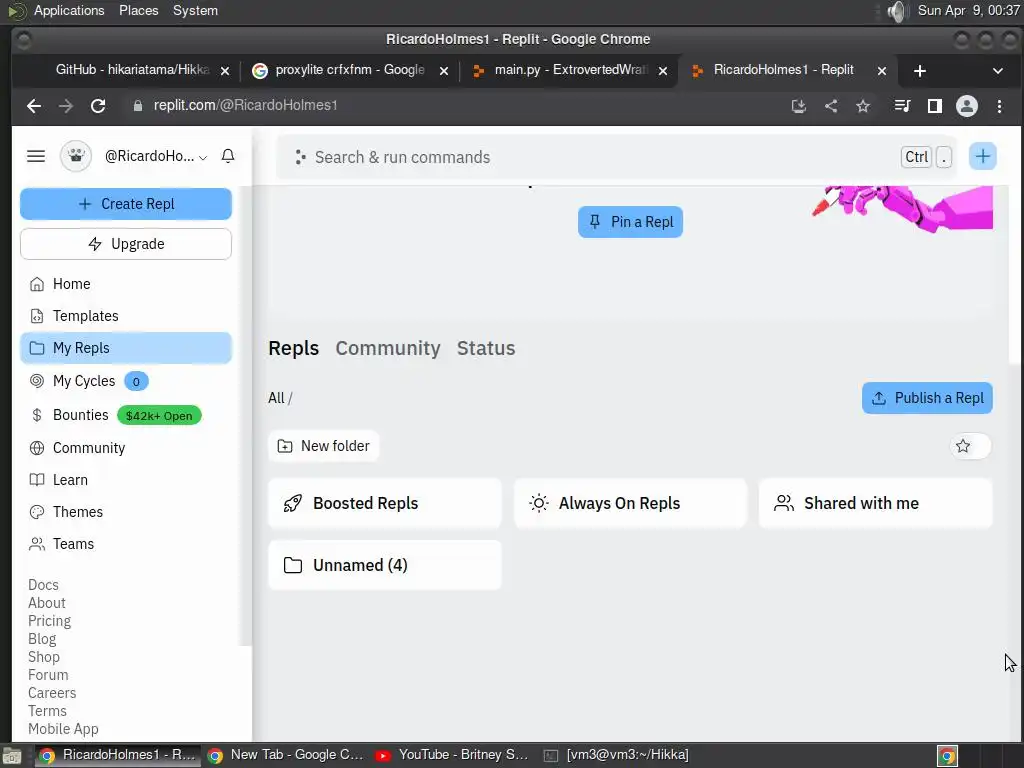
Task: Open Teams in sidebar
Action: click(x=126, y=544)
